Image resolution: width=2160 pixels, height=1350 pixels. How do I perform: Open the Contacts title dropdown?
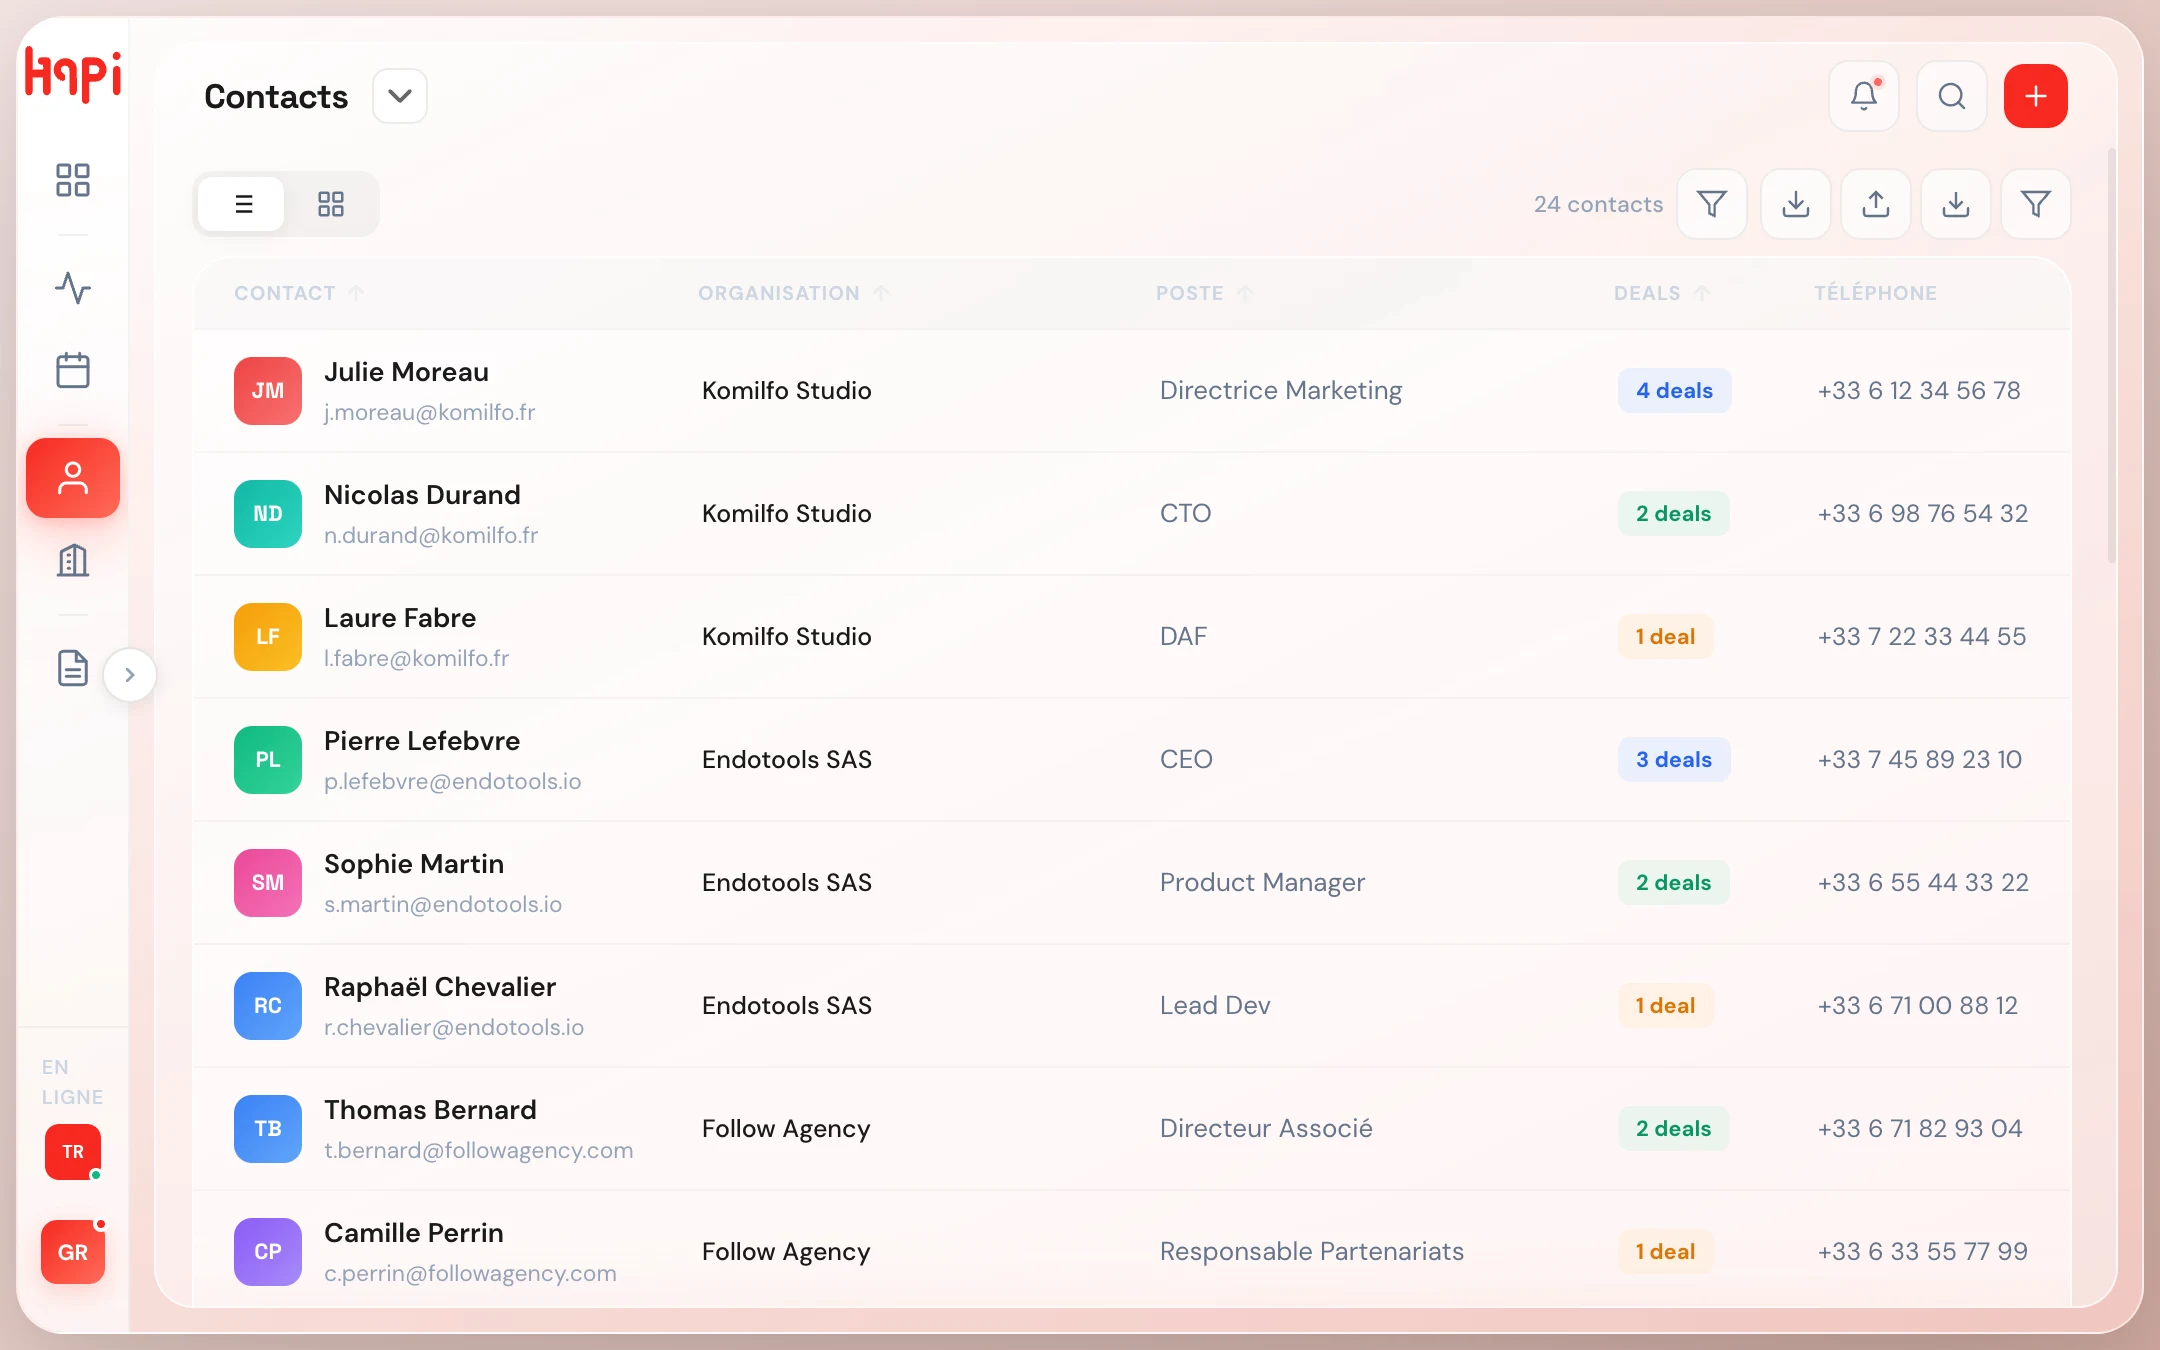tap(400, 96)
